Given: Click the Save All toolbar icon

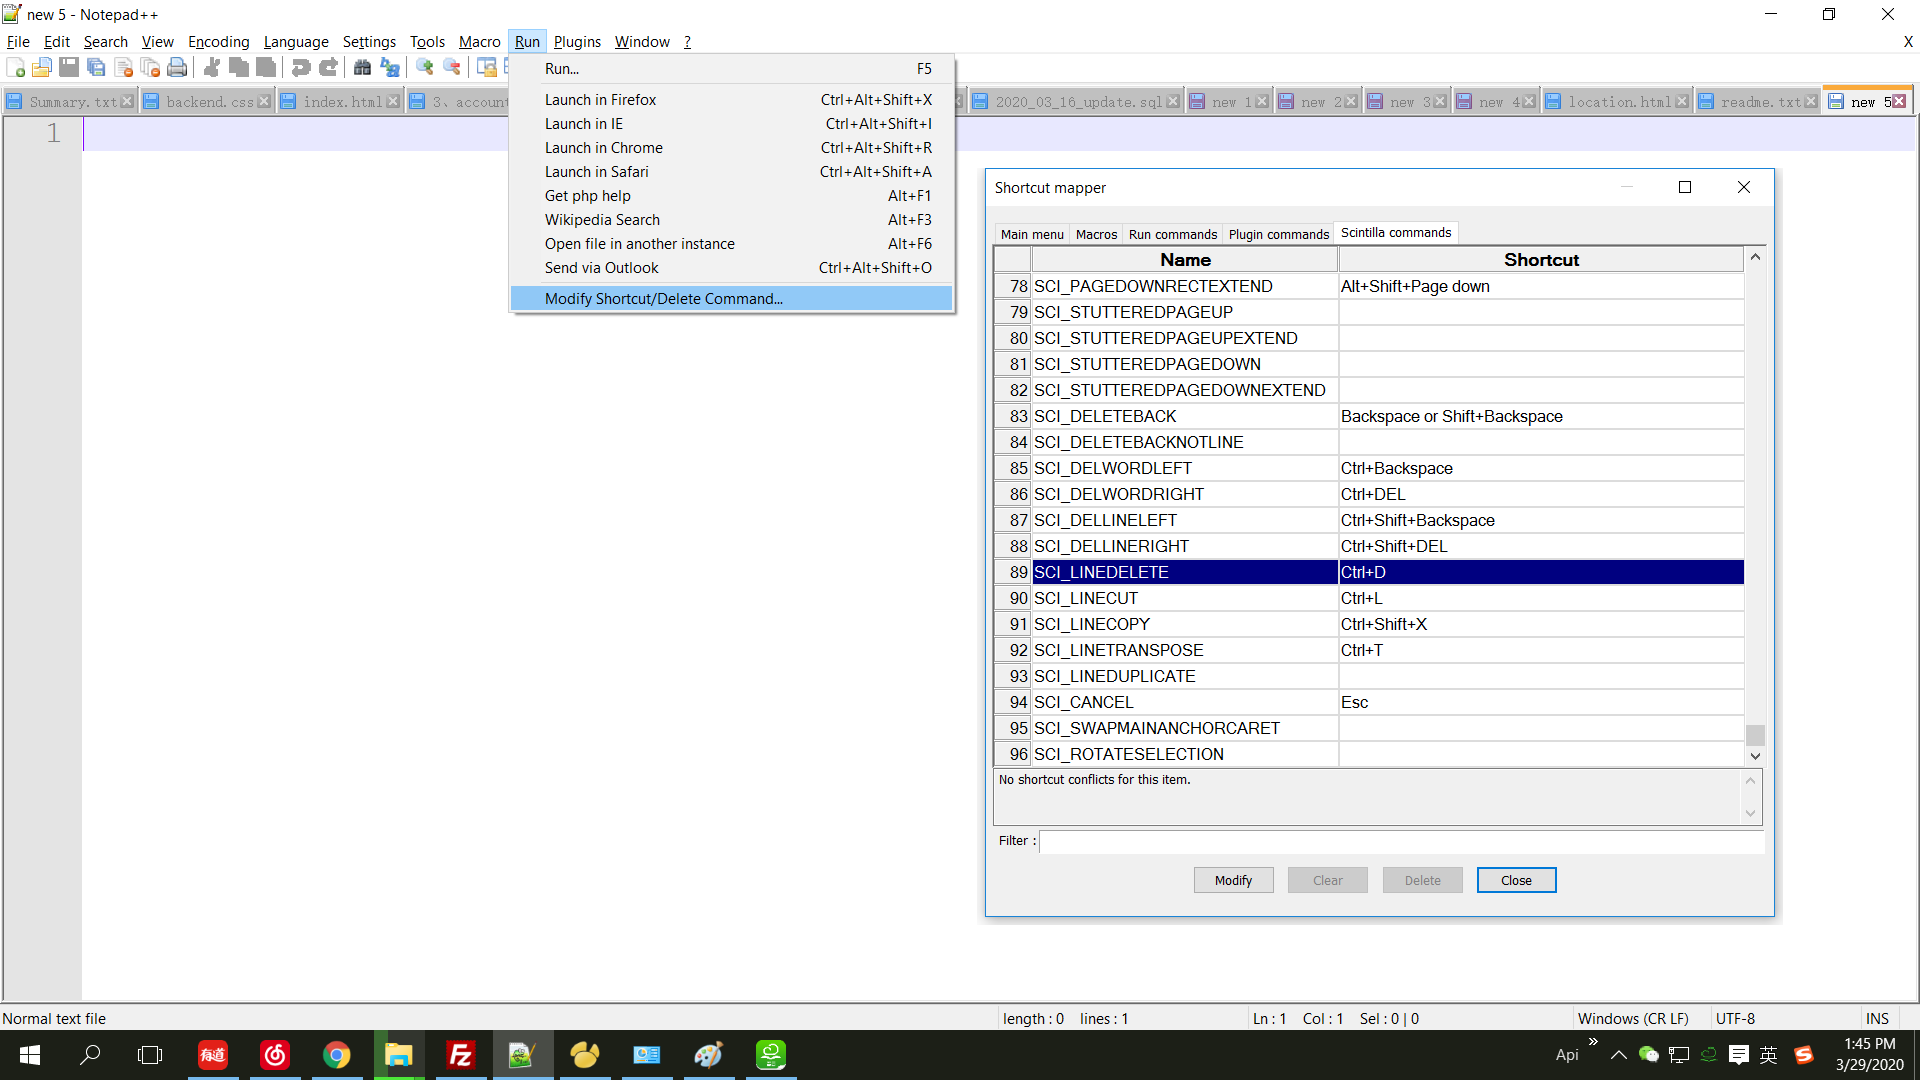Looking at the screenshot, I should 96,68.
